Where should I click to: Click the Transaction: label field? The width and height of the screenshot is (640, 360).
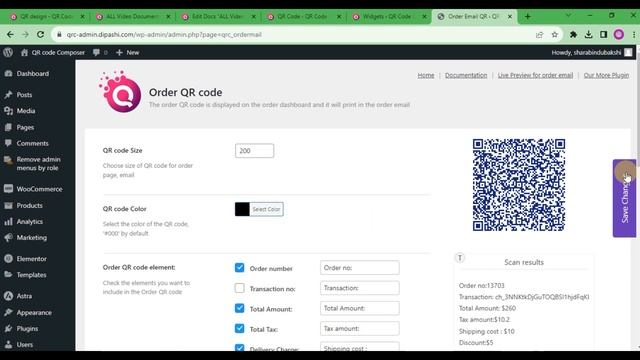pyautogui.click(x=360, y=288)
